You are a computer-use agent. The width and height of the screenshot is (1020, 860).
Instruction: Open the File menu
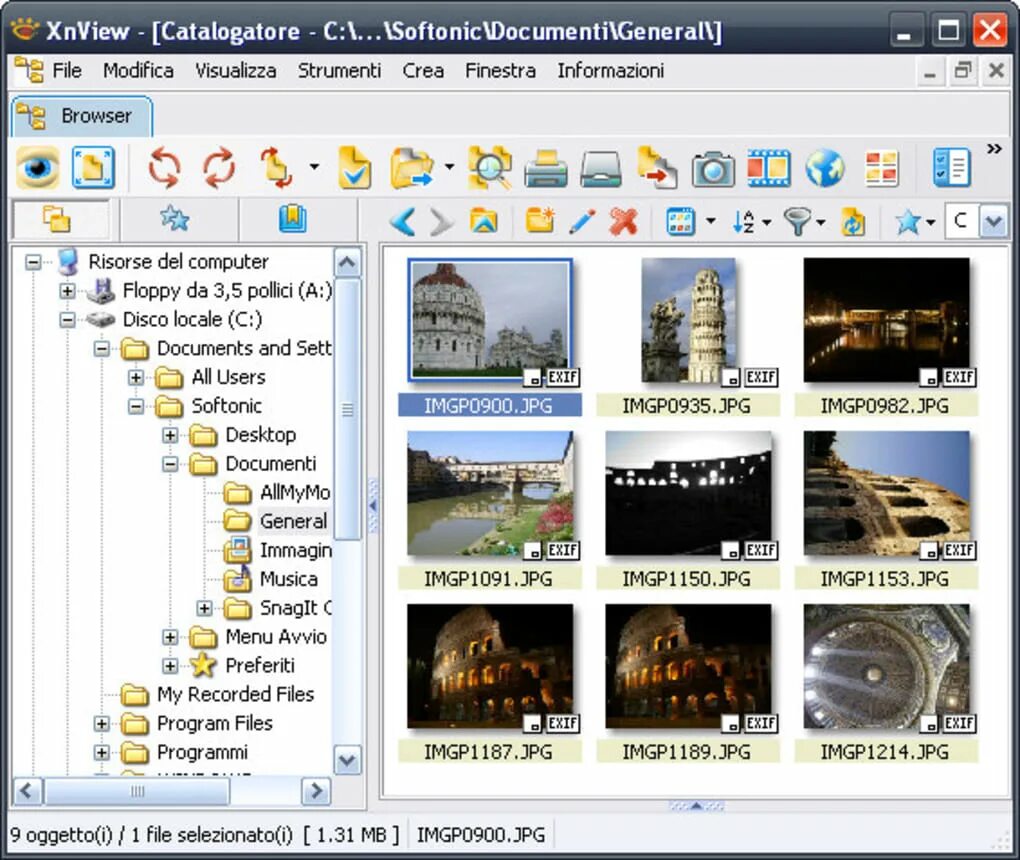click(x=67, y=70)
